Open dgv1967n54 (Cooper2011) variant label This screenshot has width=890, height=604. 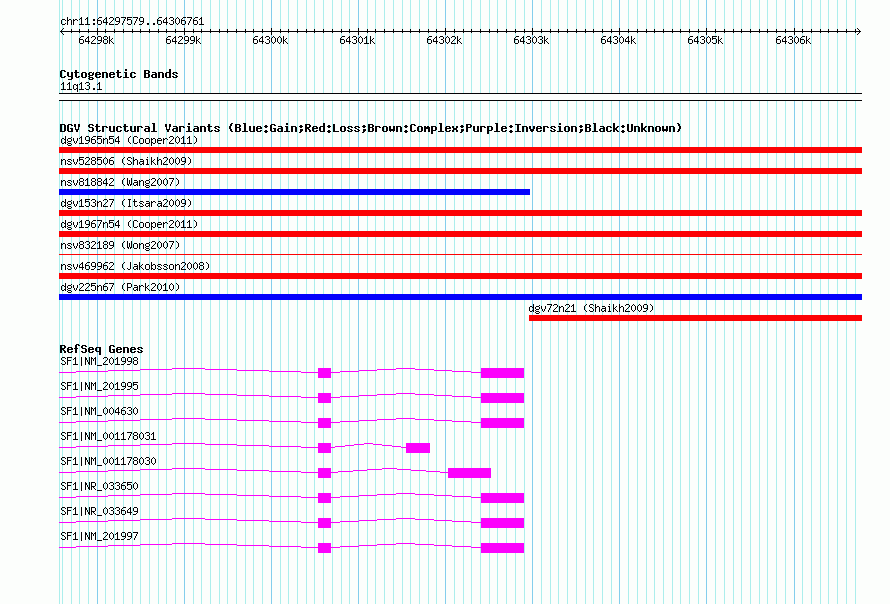(x=129, y=224)
